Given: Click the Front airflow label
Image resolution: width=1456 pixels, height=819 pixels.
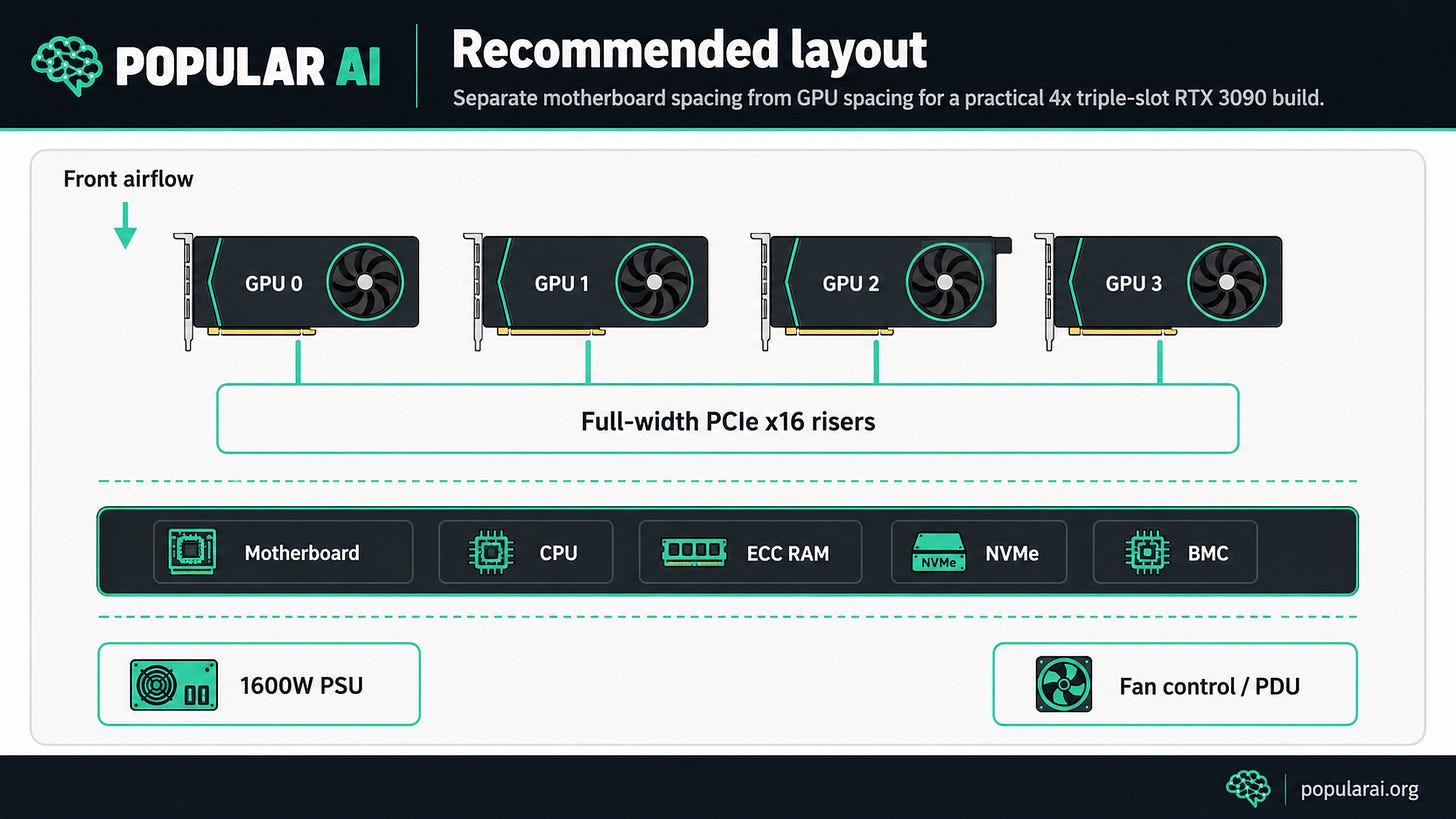Looking at the screenshot, I should 128,179.
